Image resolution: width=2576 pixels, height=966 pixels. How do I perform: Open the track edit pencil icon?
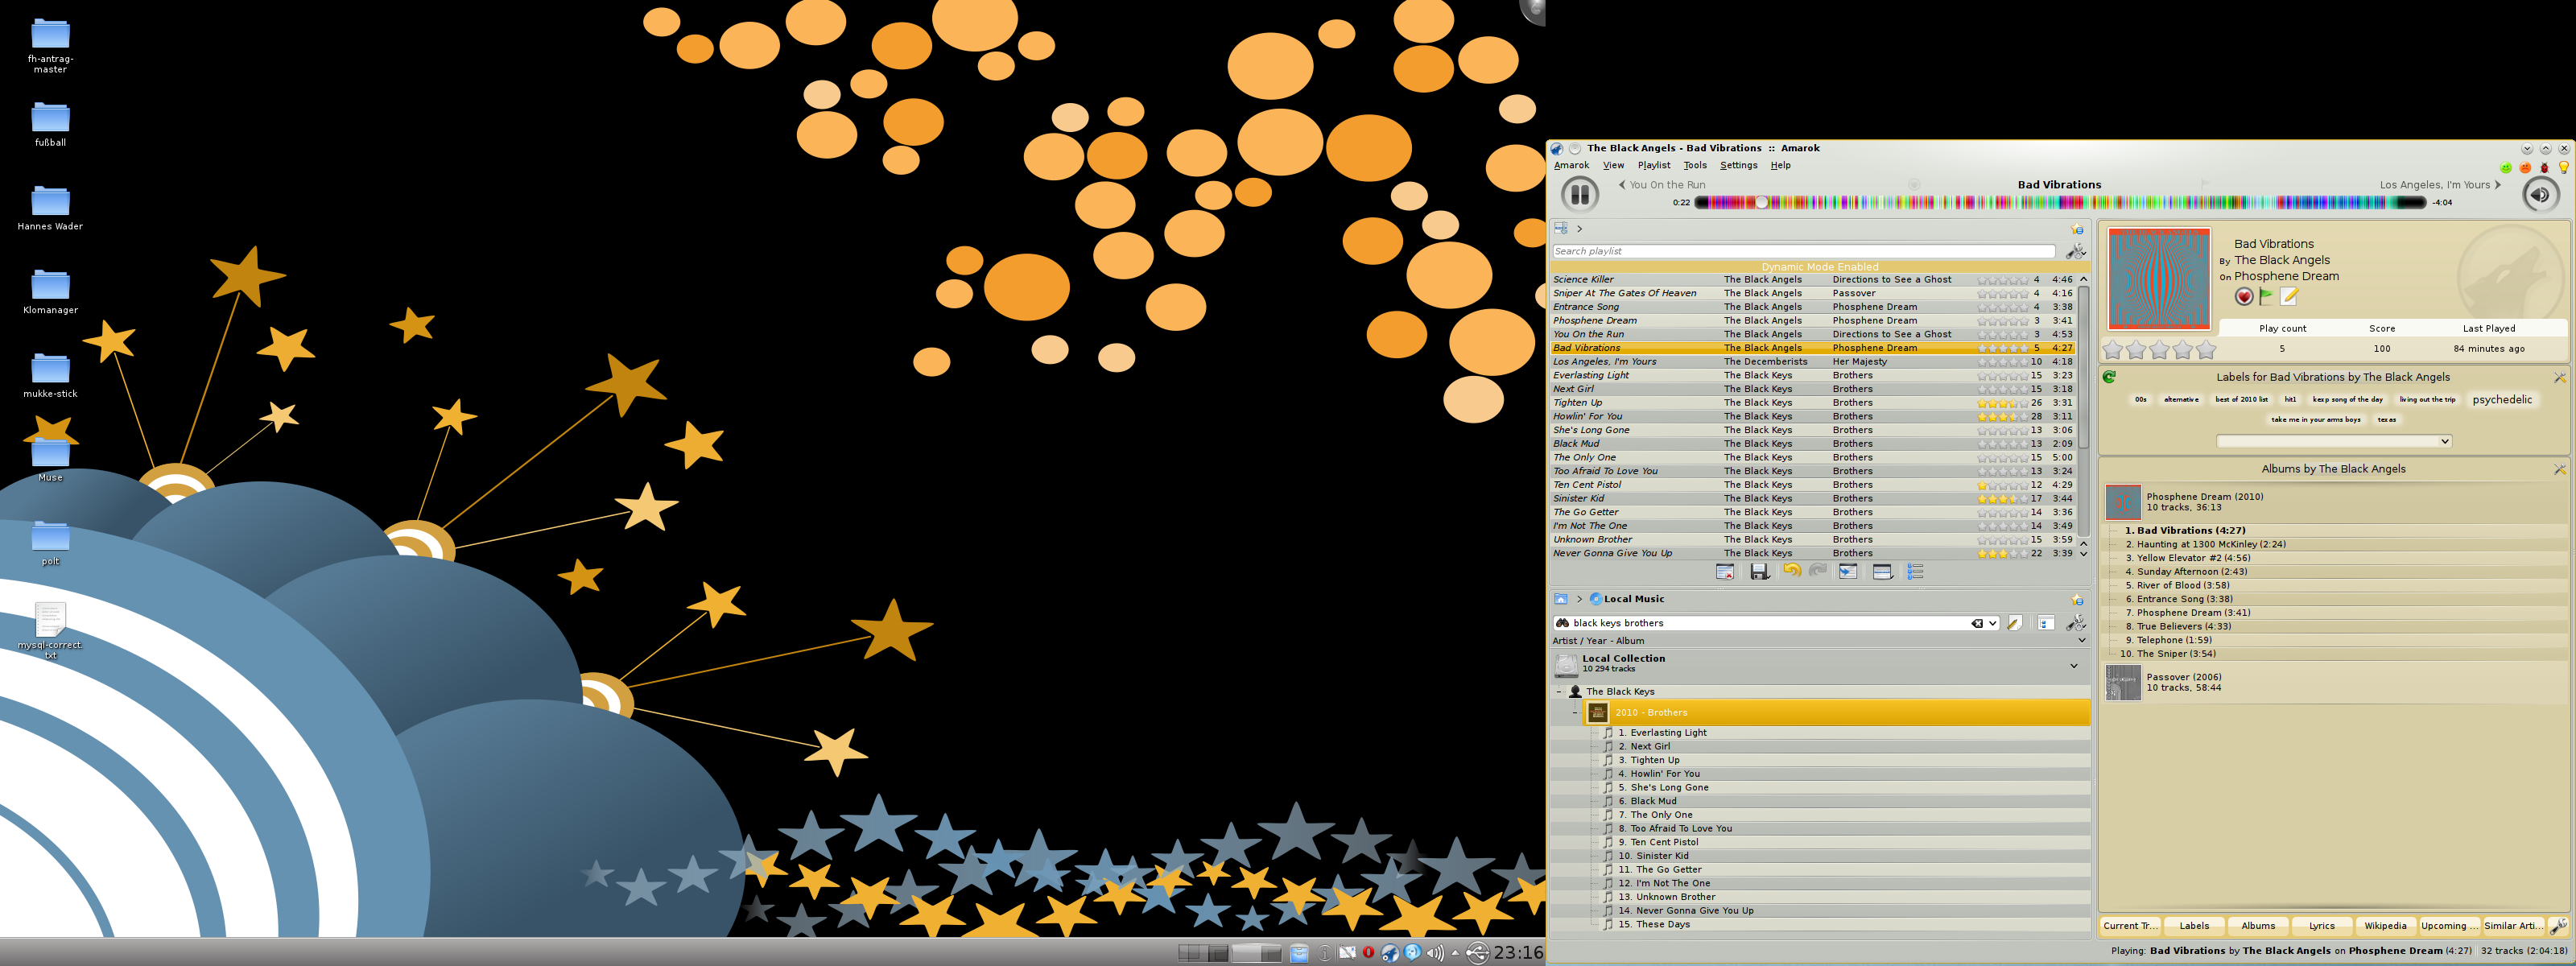tap(2289, 296)
